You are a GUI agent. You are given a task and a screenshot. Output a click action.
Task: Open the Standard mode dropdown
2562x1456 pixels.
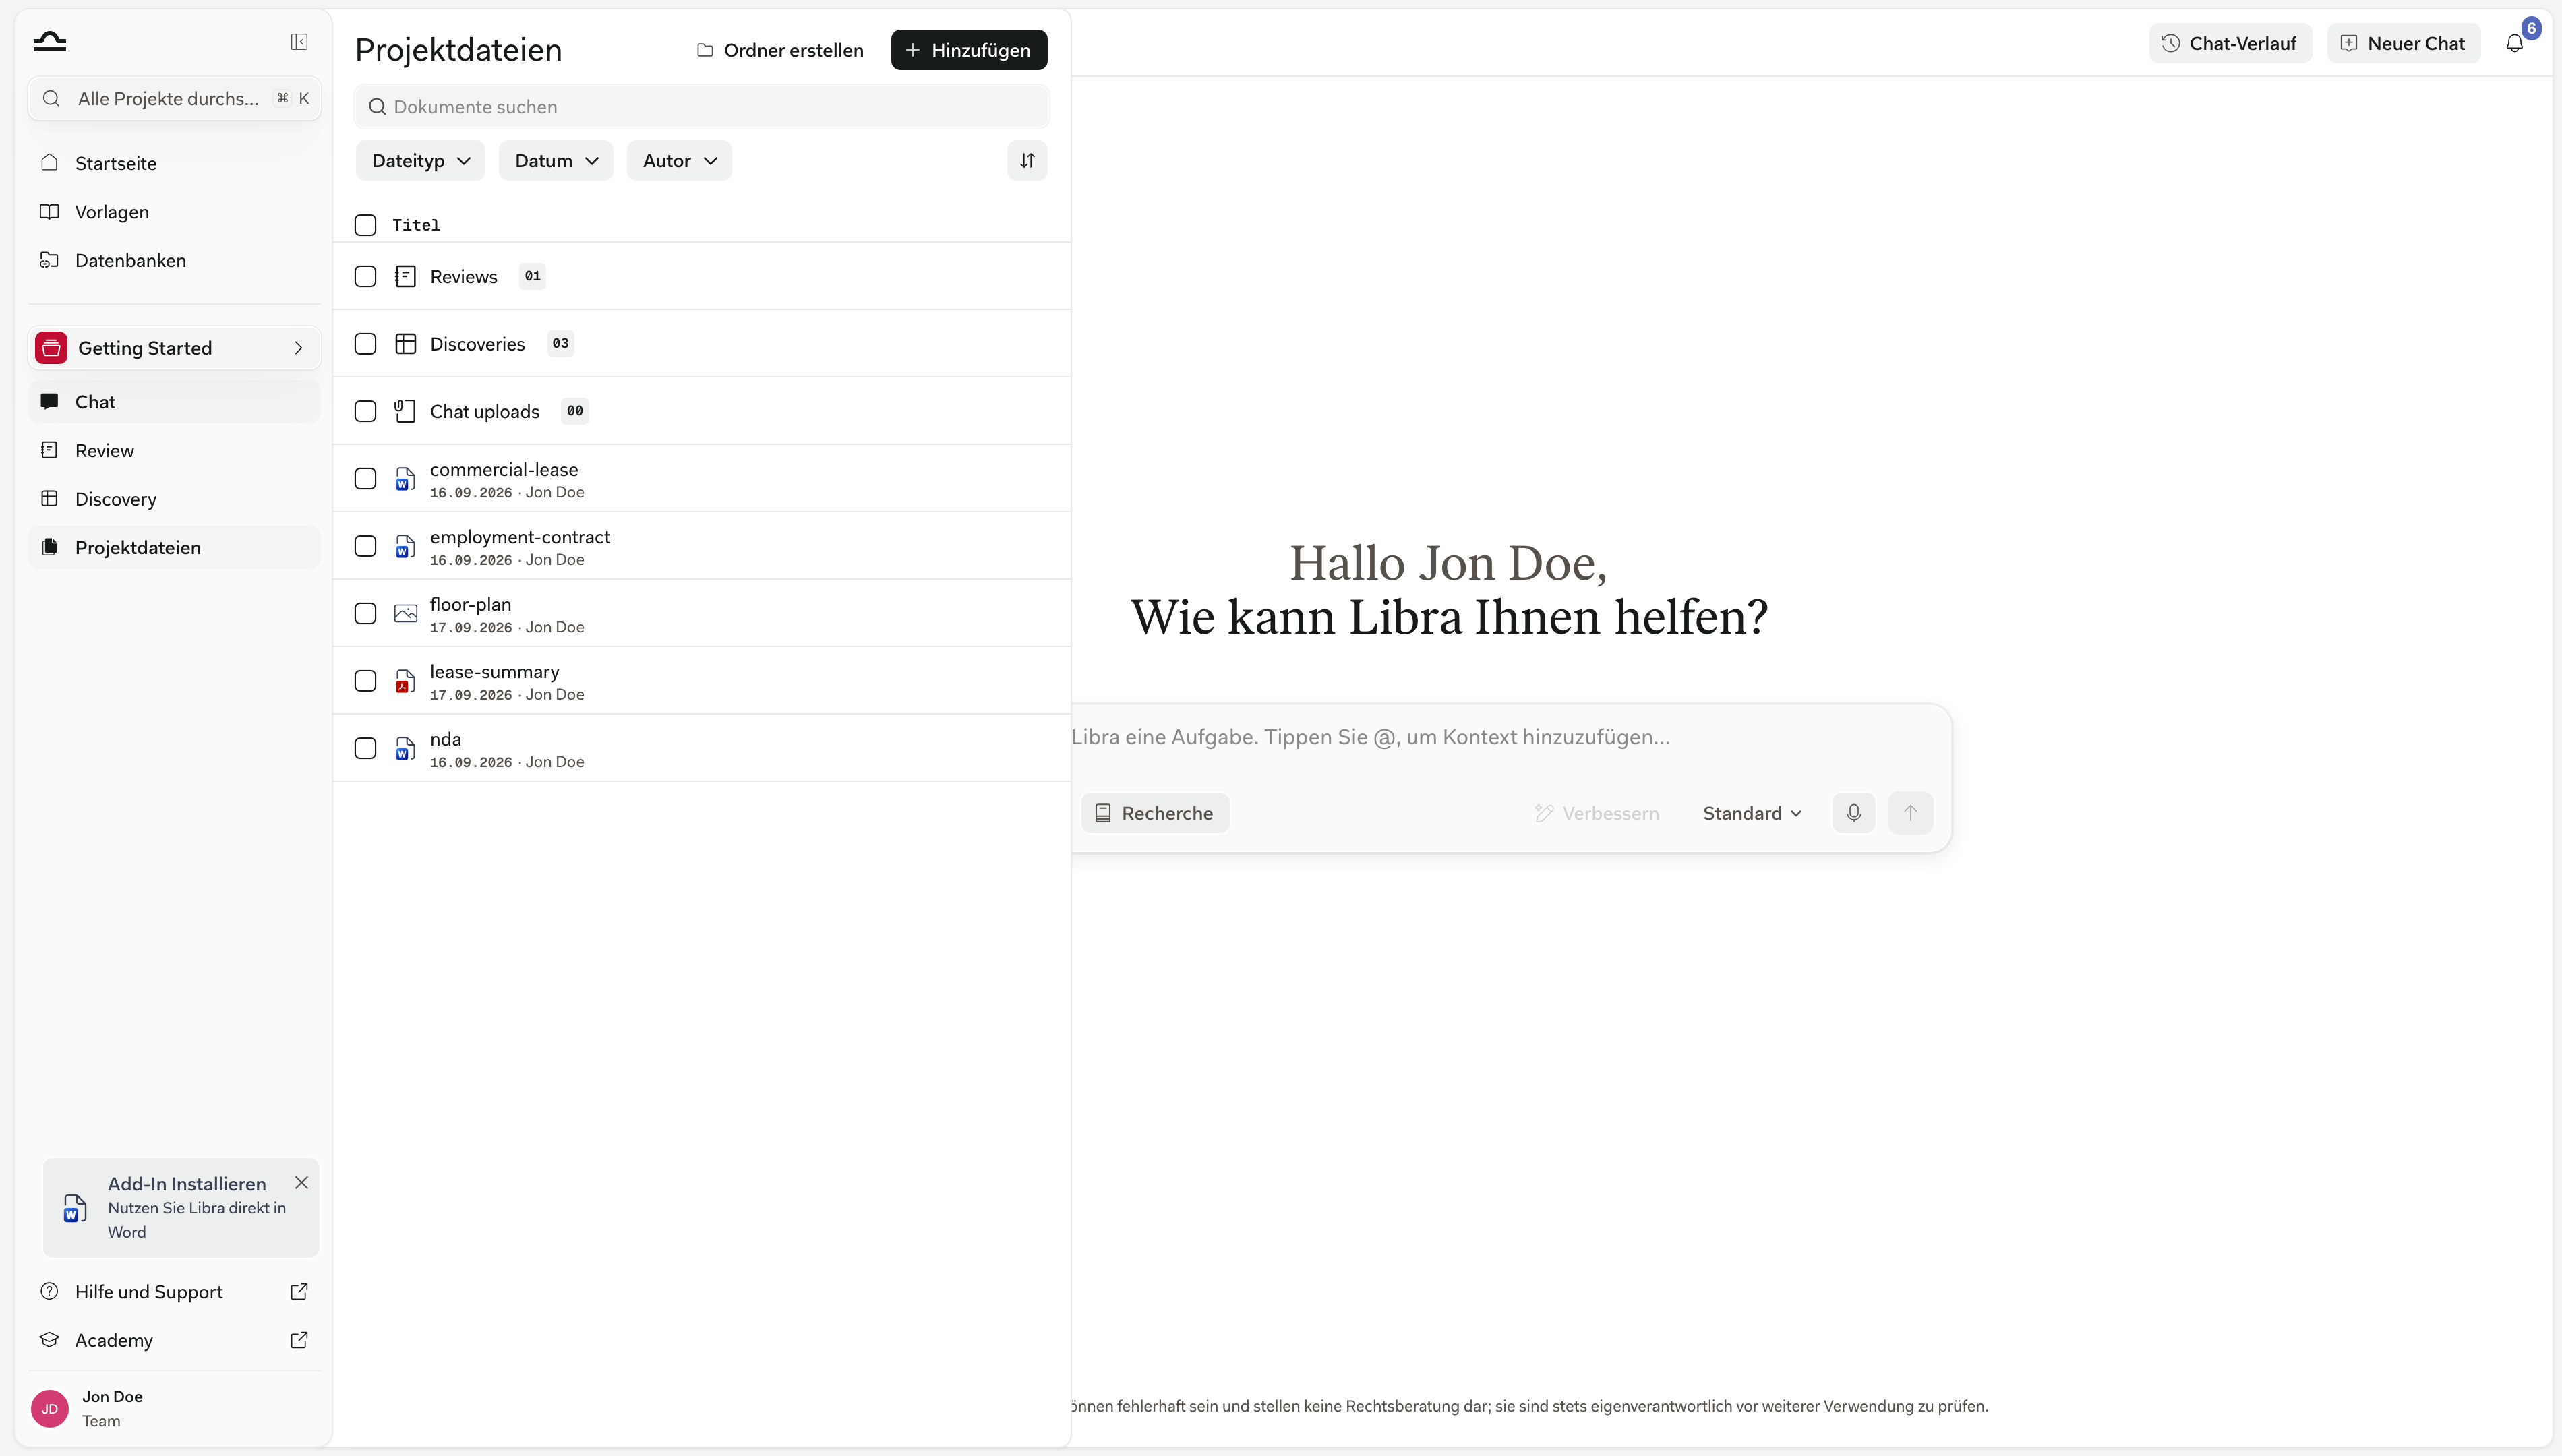coord(1752,813)
